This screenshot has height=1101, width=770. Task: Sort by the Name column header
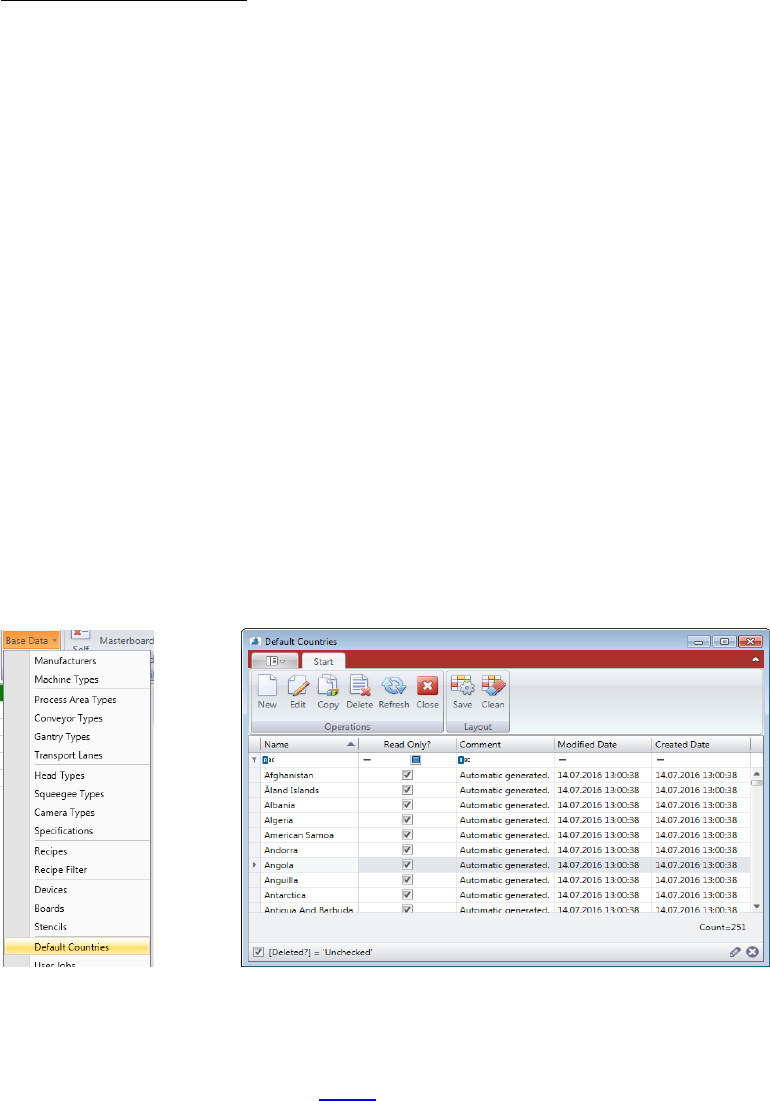pyautogui.click(x=310, y=744)
